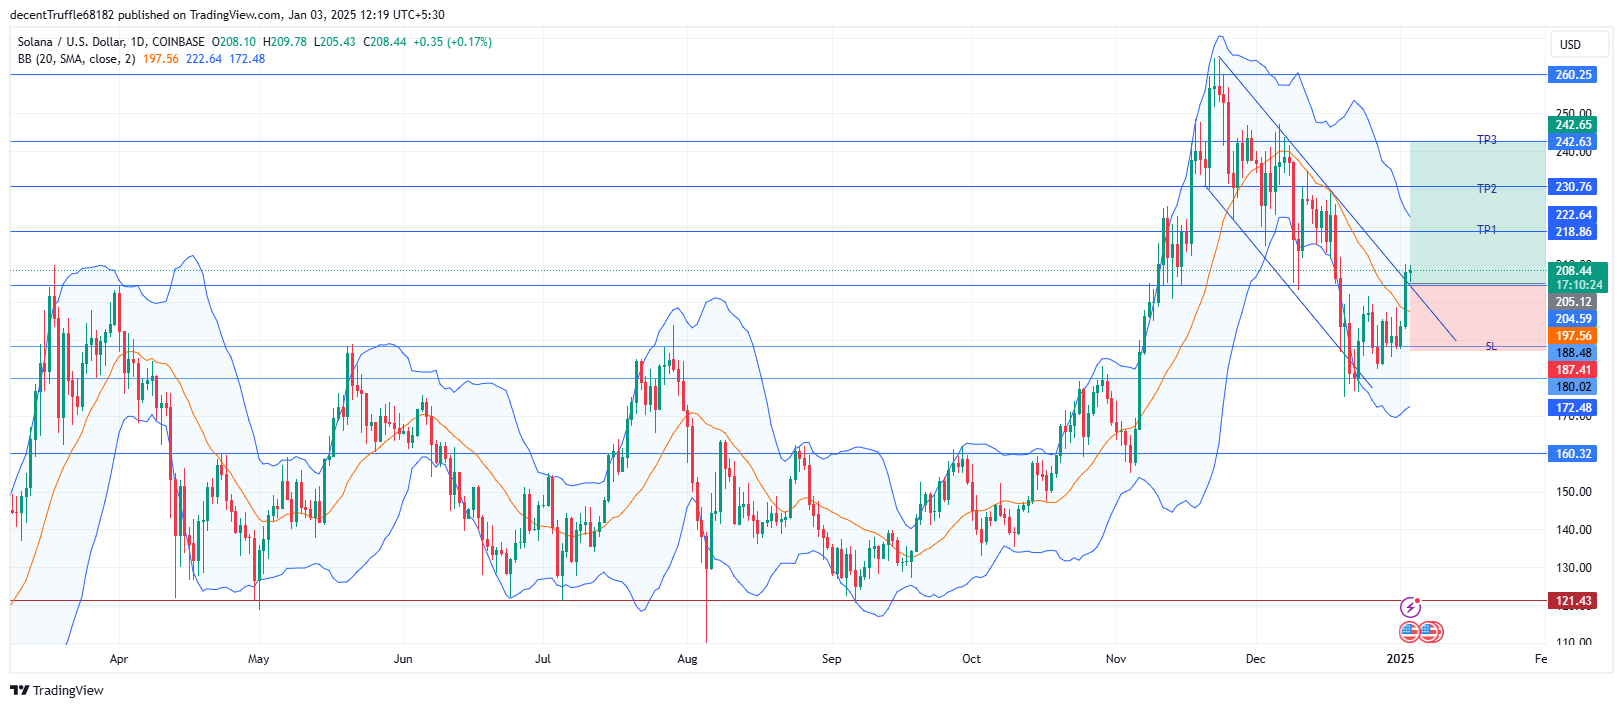Click the 204.59 price label
Screen dimensions: 1623x708
pos(1574,319)
